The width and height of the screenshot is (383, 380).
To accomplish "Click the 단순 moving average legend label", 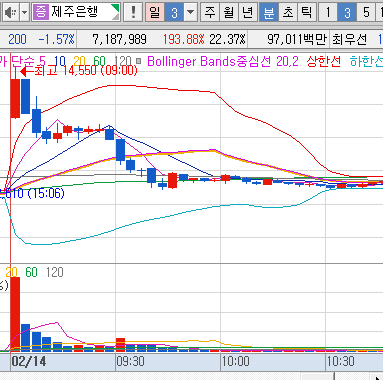I will pyautogui.click(x=24, y=61).
